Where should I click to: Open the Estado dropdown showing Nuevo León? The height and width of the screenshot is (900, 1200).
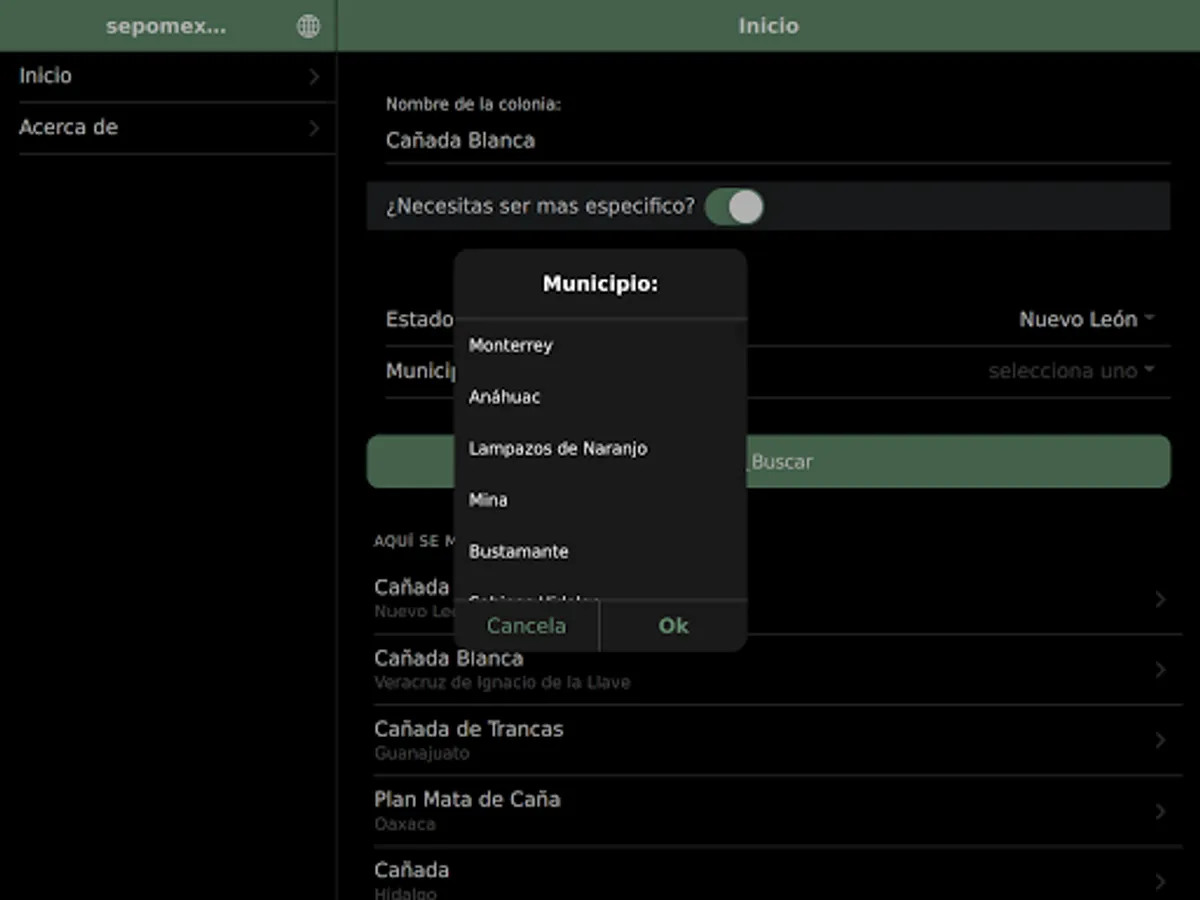pos(1087,319)
